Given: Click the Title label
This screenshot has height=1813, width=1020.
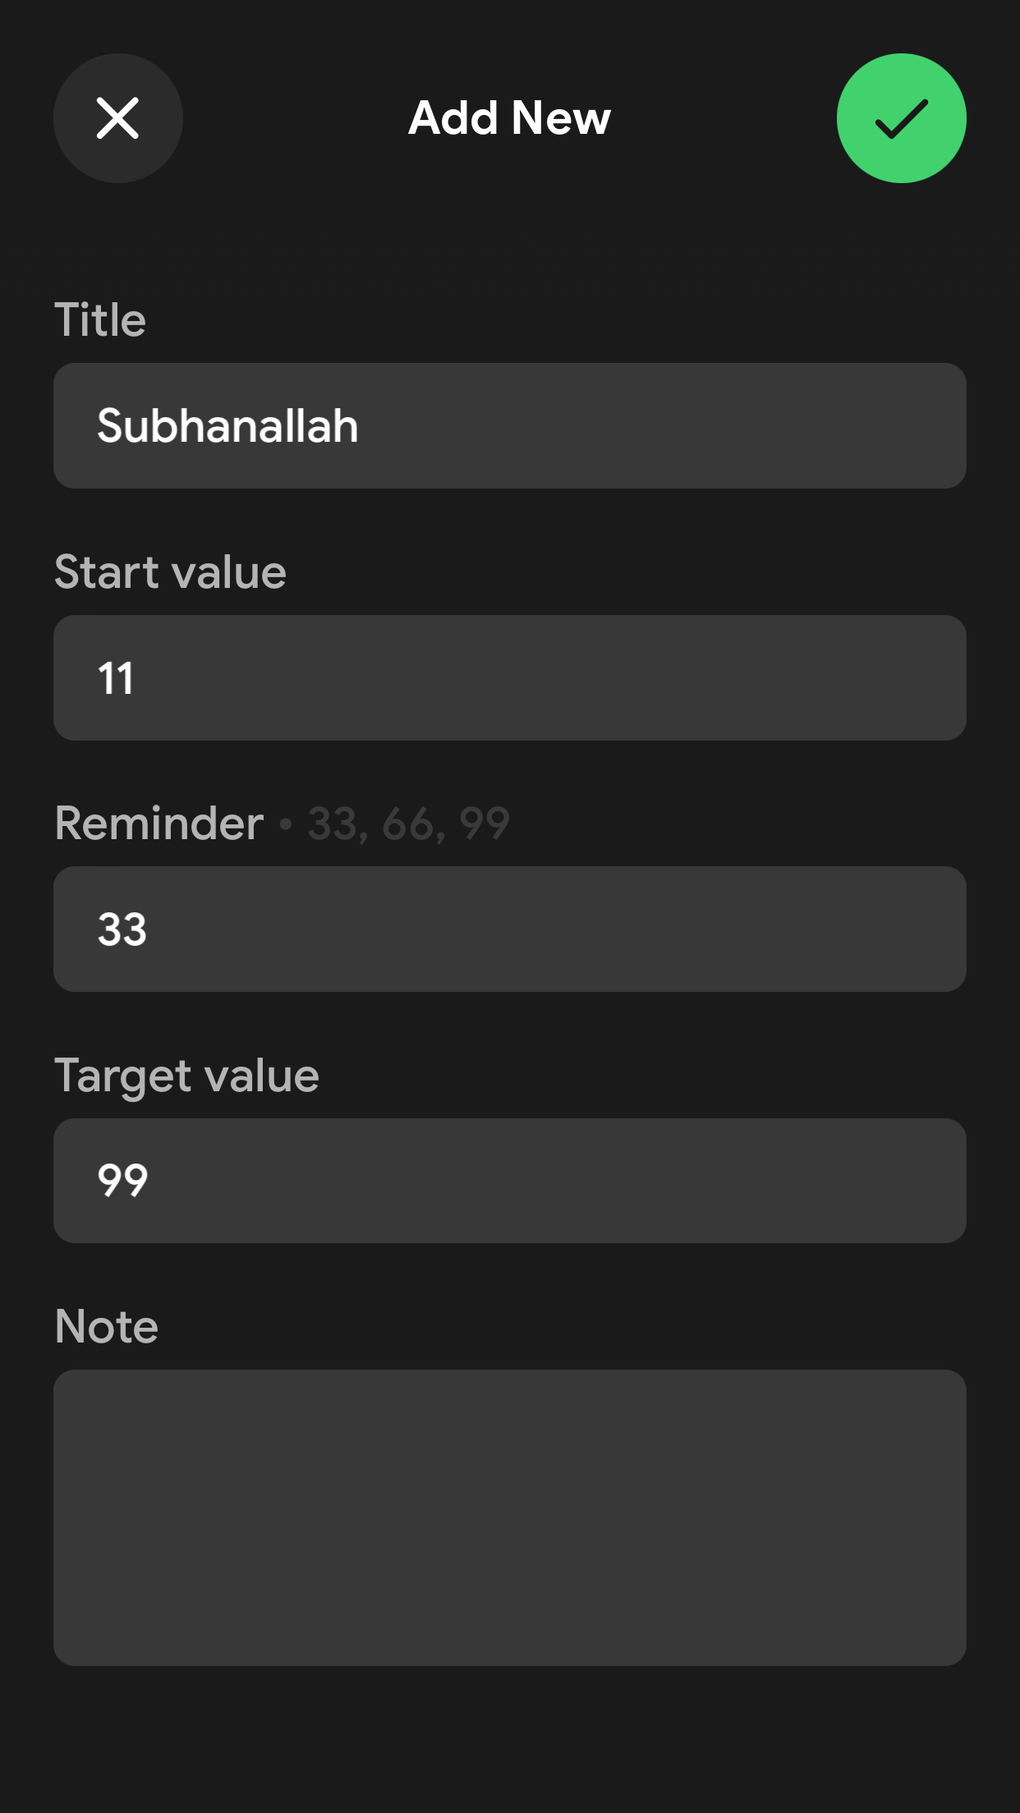Looking at the screenshot, I should click(100, 320).
